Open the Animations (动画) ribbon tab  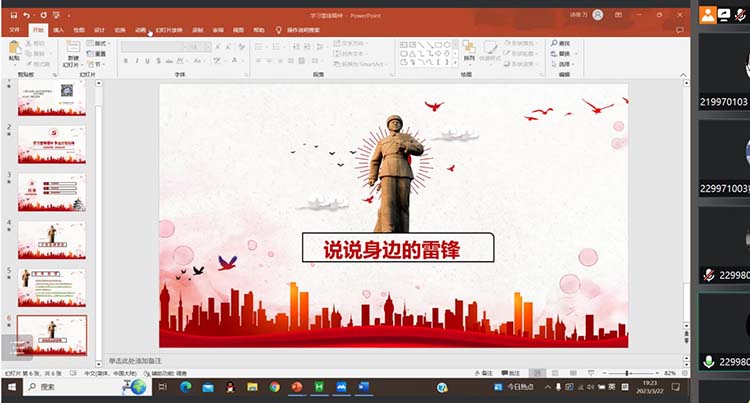(x=140, y=31)
